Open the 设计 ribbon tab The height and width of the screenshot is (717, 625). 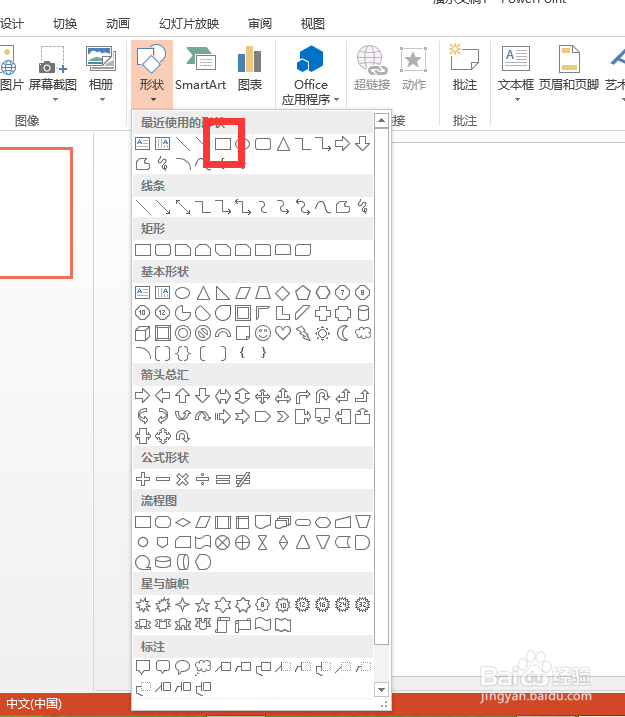click(x=12, y=23)
